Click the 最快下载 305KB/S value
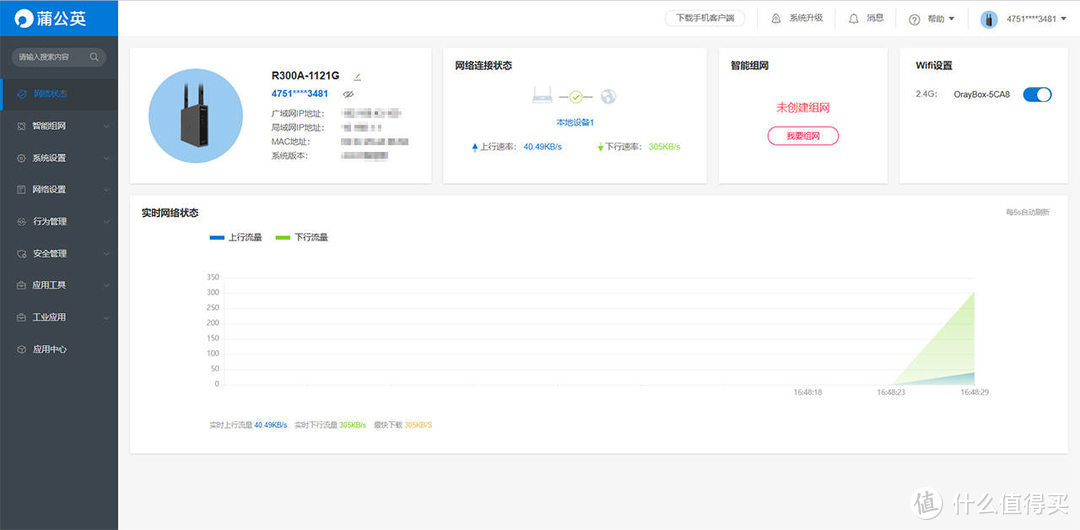The width and height of the screenshot is (1080, 530). (418, 425)
